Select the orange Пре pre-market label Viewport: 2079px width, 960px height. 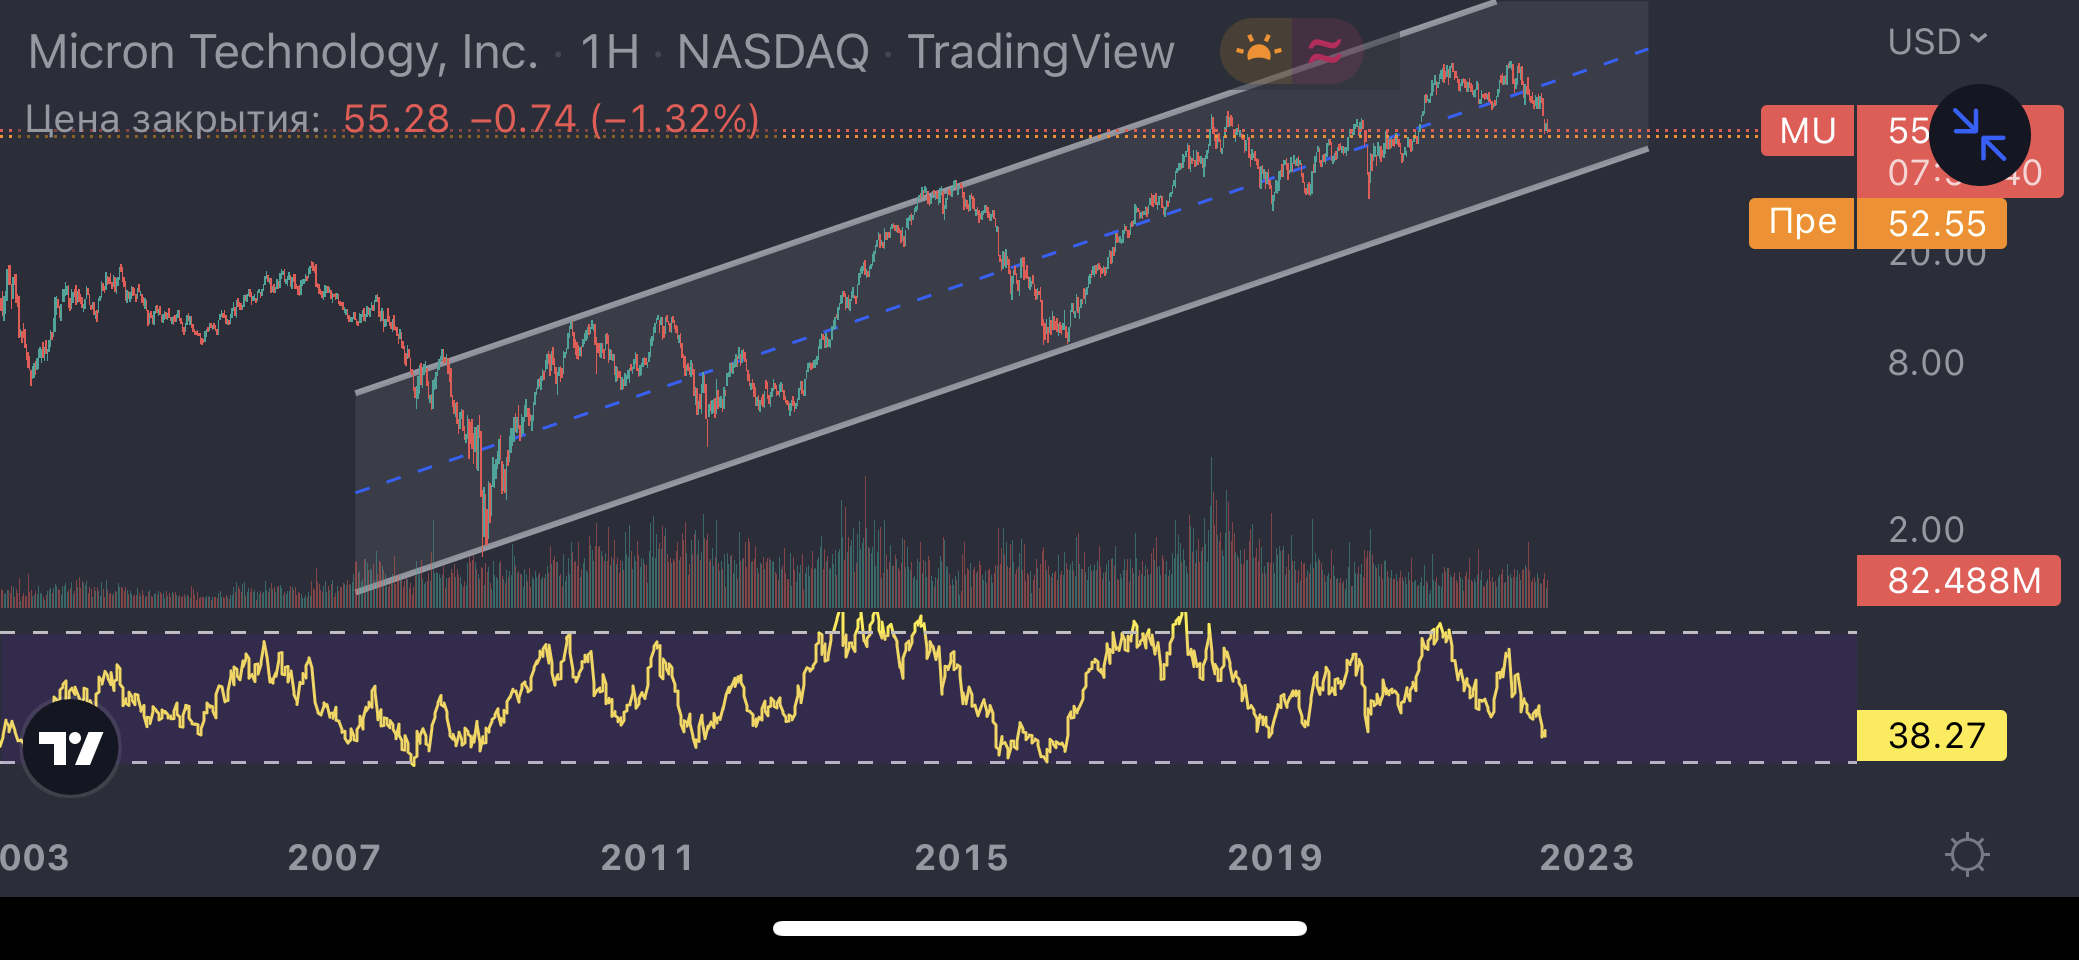point(1802,222)
